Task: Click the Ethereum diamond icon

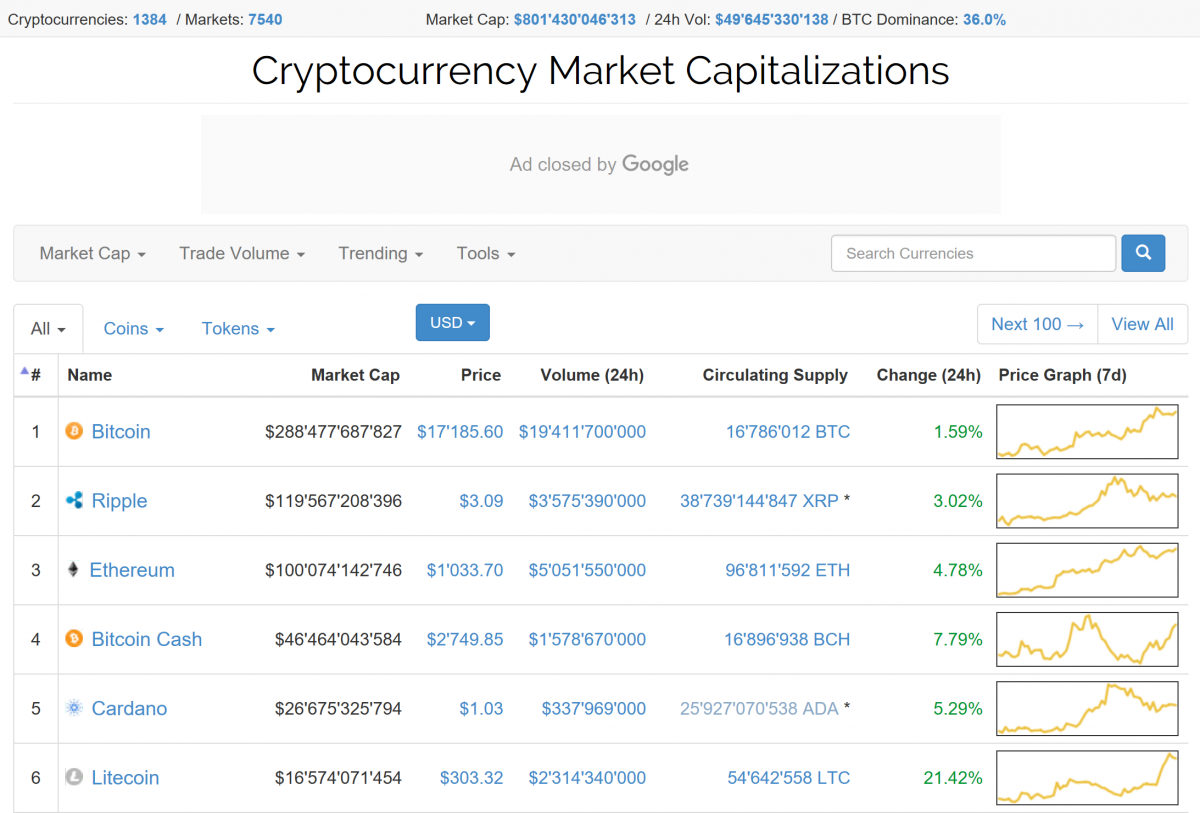Action: coord(73,569)
